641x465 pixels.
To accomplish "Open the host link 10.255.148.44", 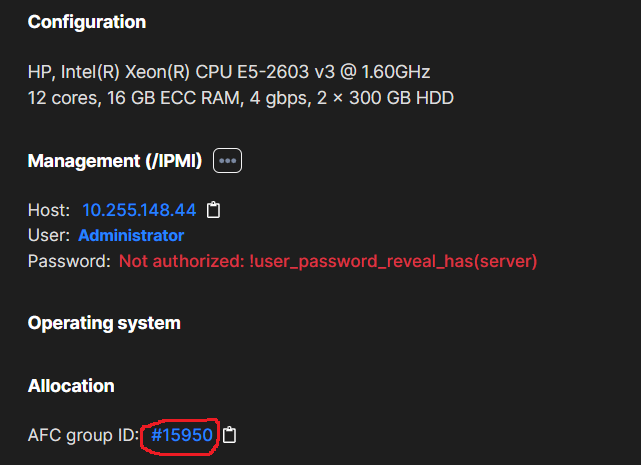I will (139, 210).
